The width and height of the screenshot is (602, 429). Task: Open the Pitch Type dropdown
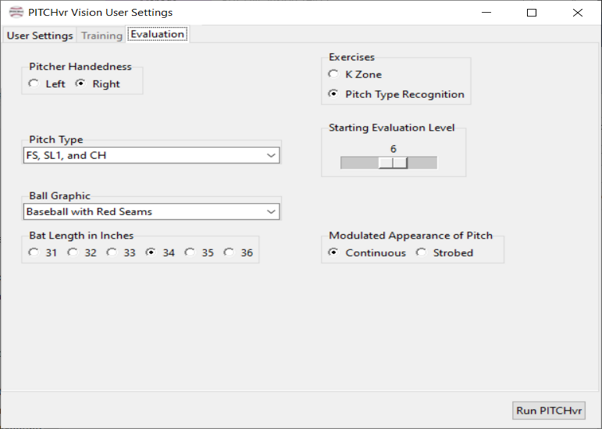coord(151,155)
